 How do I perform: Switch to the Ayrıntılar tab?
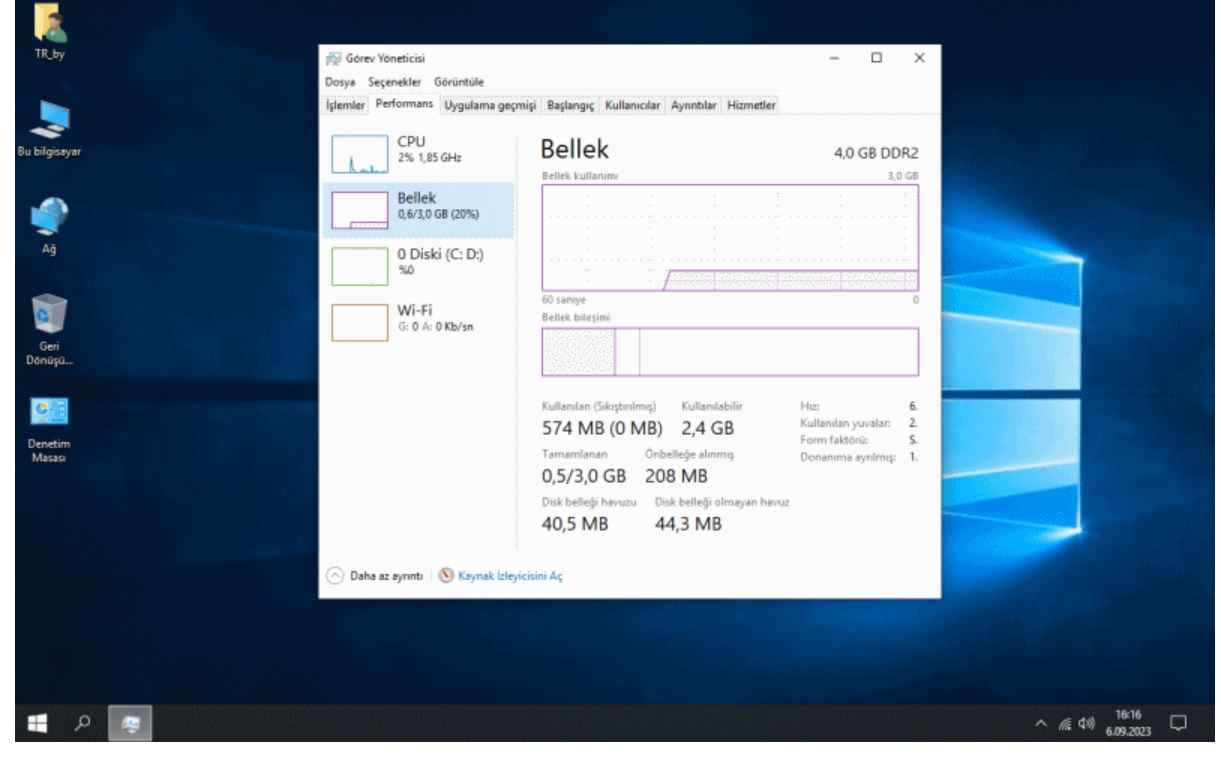point(690,105)
